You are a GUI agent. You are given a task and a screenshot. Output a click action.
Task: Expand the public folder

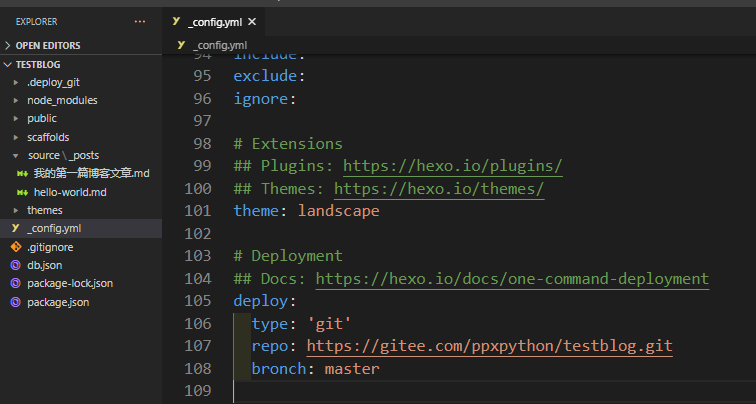[42, 119]
